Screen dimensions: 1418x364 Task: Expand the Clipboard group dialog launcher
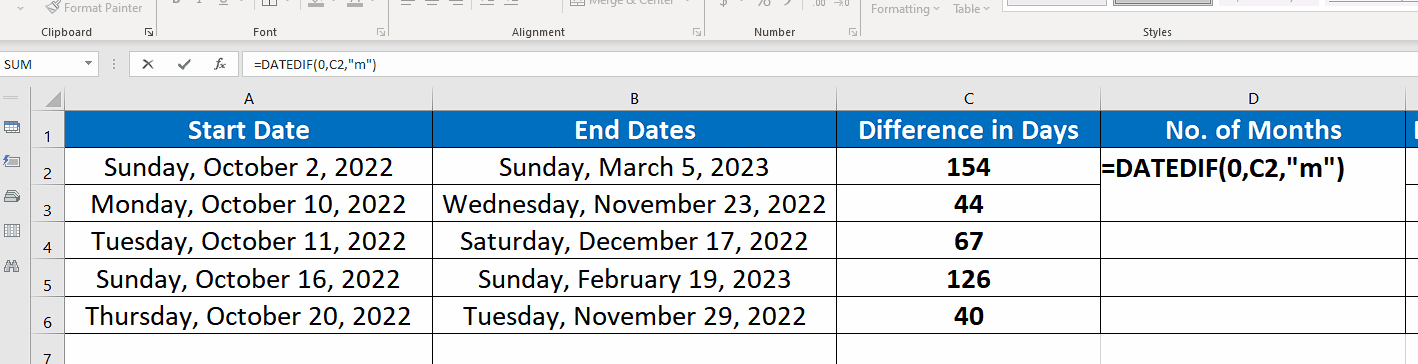[x=149, y=33]
